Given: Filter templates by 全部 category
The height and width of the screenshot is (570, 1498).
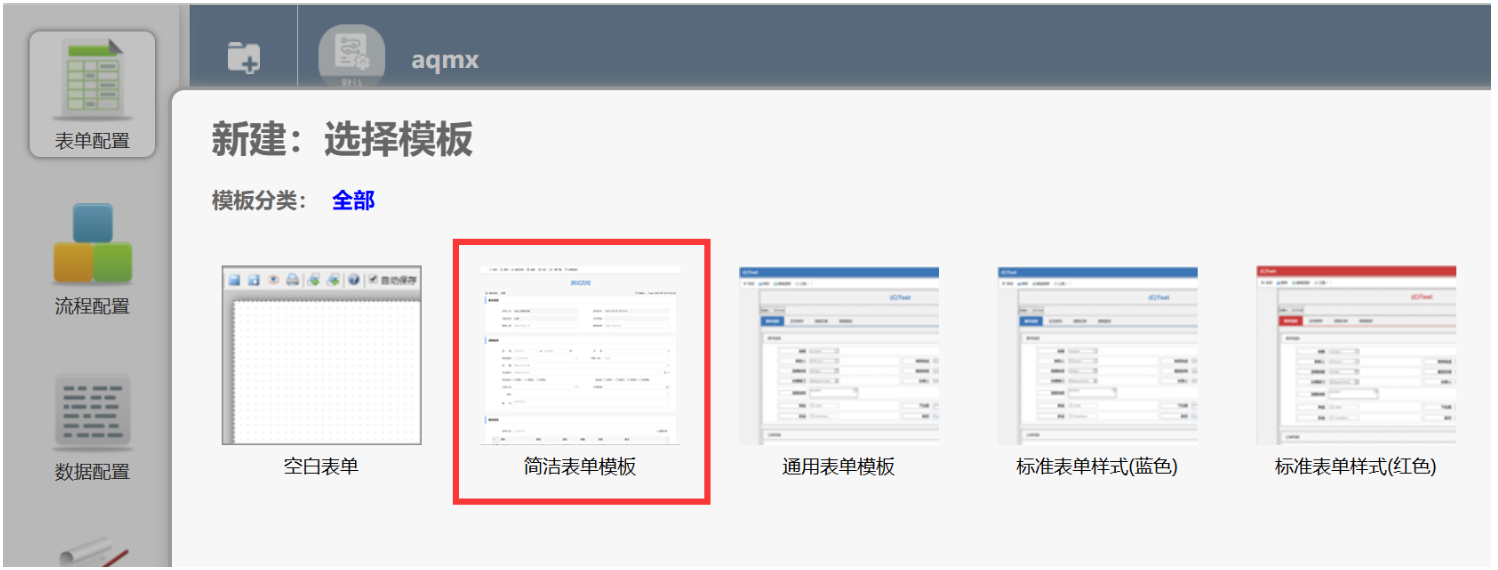Looking at the screenshot, I should pyautogui.click(x=353, y=200).
